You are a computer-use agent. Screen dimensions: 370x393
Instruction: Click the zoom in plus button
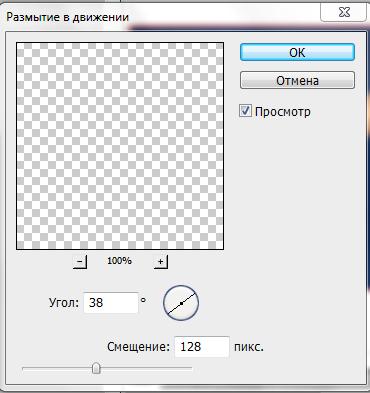(161, 262)
